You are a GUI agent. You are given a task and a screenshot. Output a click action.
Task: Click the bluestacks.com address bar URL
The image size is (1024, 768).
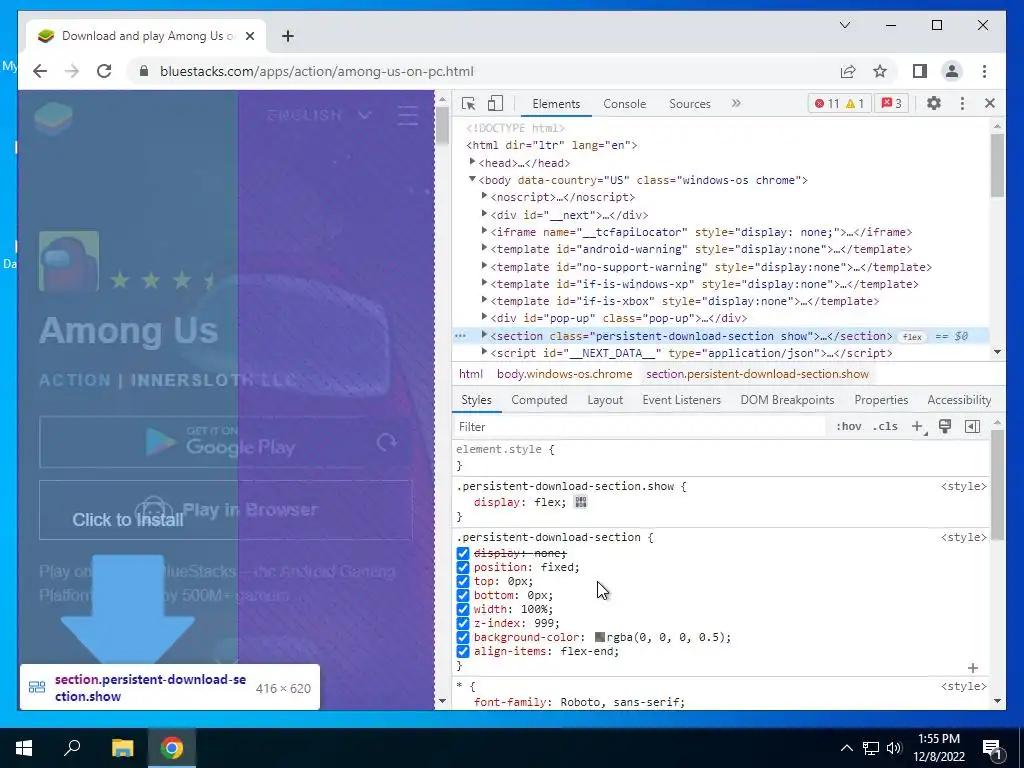pyautogui.click(x=317, y=71)
